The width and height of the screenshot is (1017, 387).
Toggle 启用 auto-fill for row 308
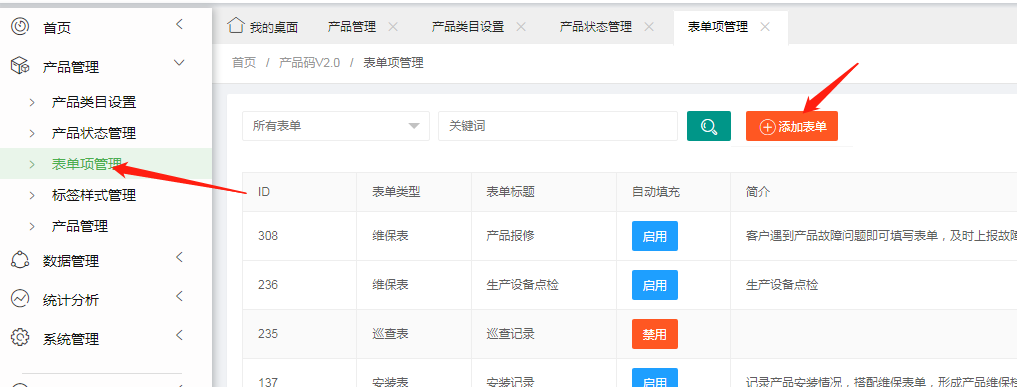point(654,236)
